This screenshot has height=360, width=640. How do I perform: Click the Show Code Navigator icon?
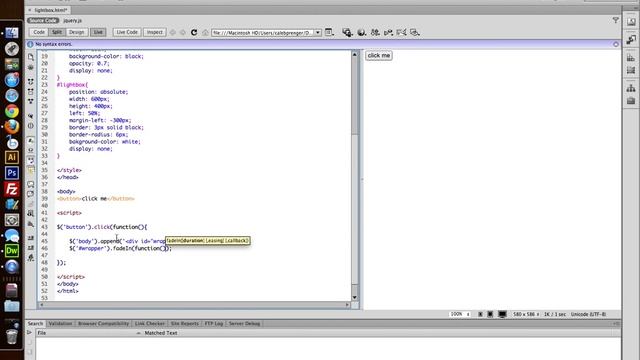click(31, 67)
